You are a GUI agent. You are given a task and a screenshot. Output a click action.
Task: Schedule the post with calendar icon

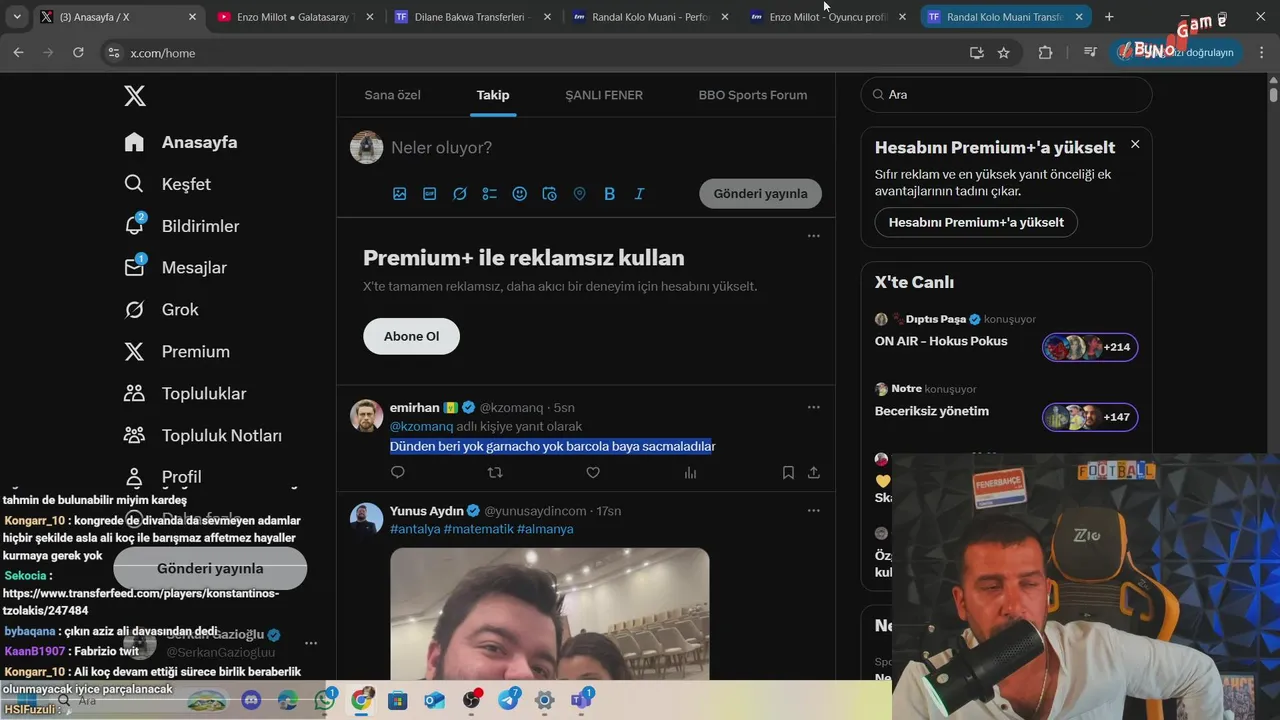[x=550, y=194]
